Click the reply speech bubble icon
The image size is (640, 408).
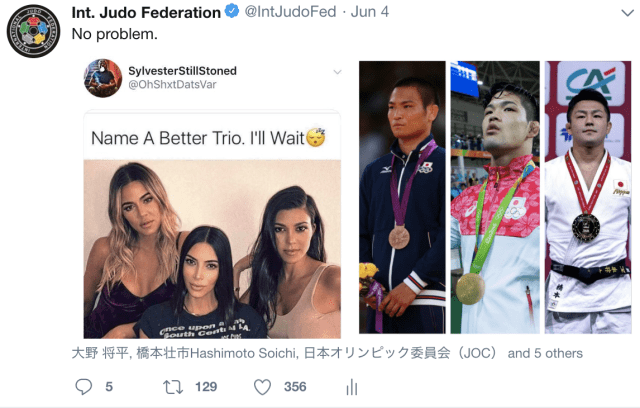[84, 386]
